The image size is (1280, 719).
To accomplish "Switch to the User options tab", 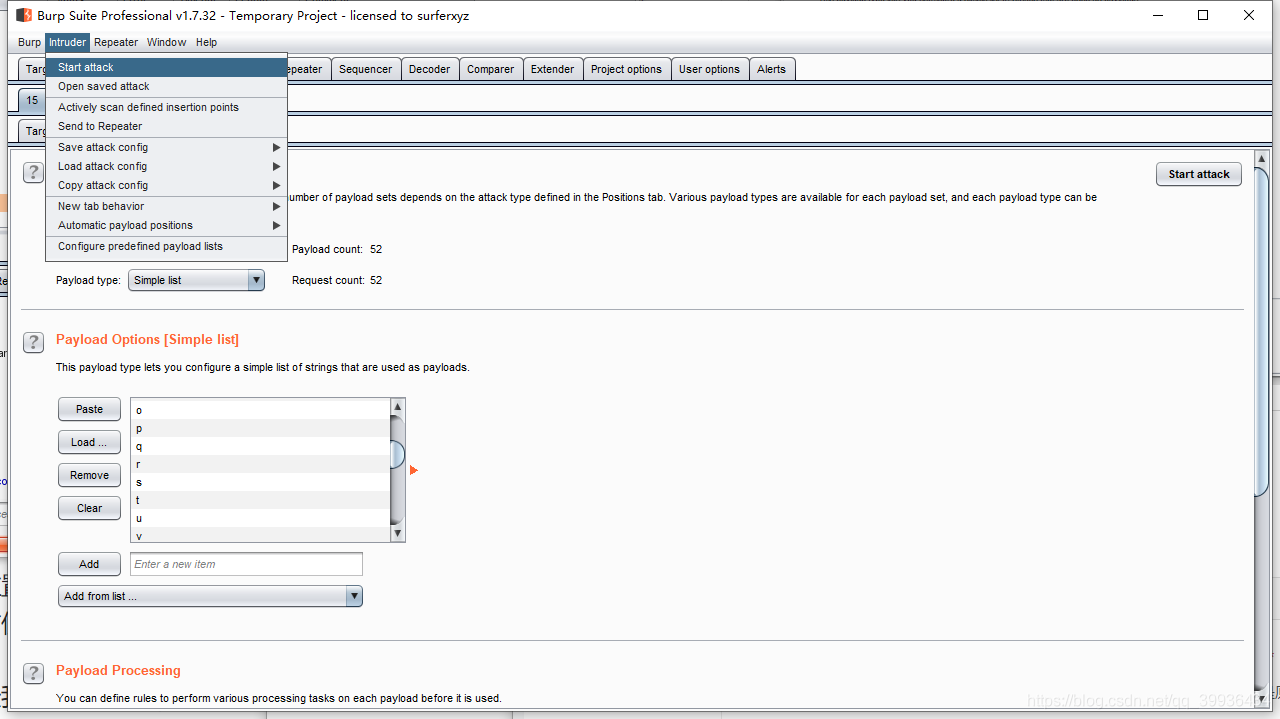I will tap(709, 69).
